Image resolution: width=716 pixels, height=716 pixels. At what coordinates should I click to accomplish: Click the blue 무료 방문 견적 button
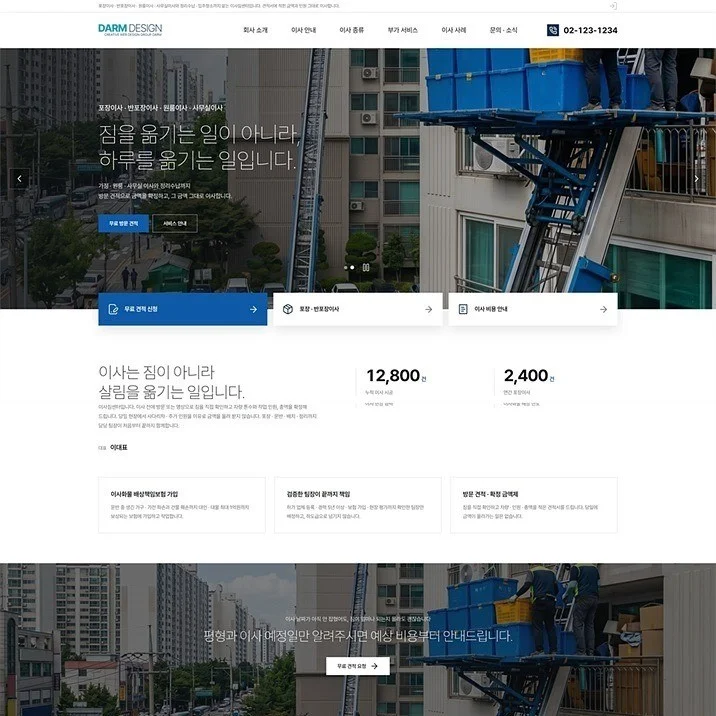(123, 223)
